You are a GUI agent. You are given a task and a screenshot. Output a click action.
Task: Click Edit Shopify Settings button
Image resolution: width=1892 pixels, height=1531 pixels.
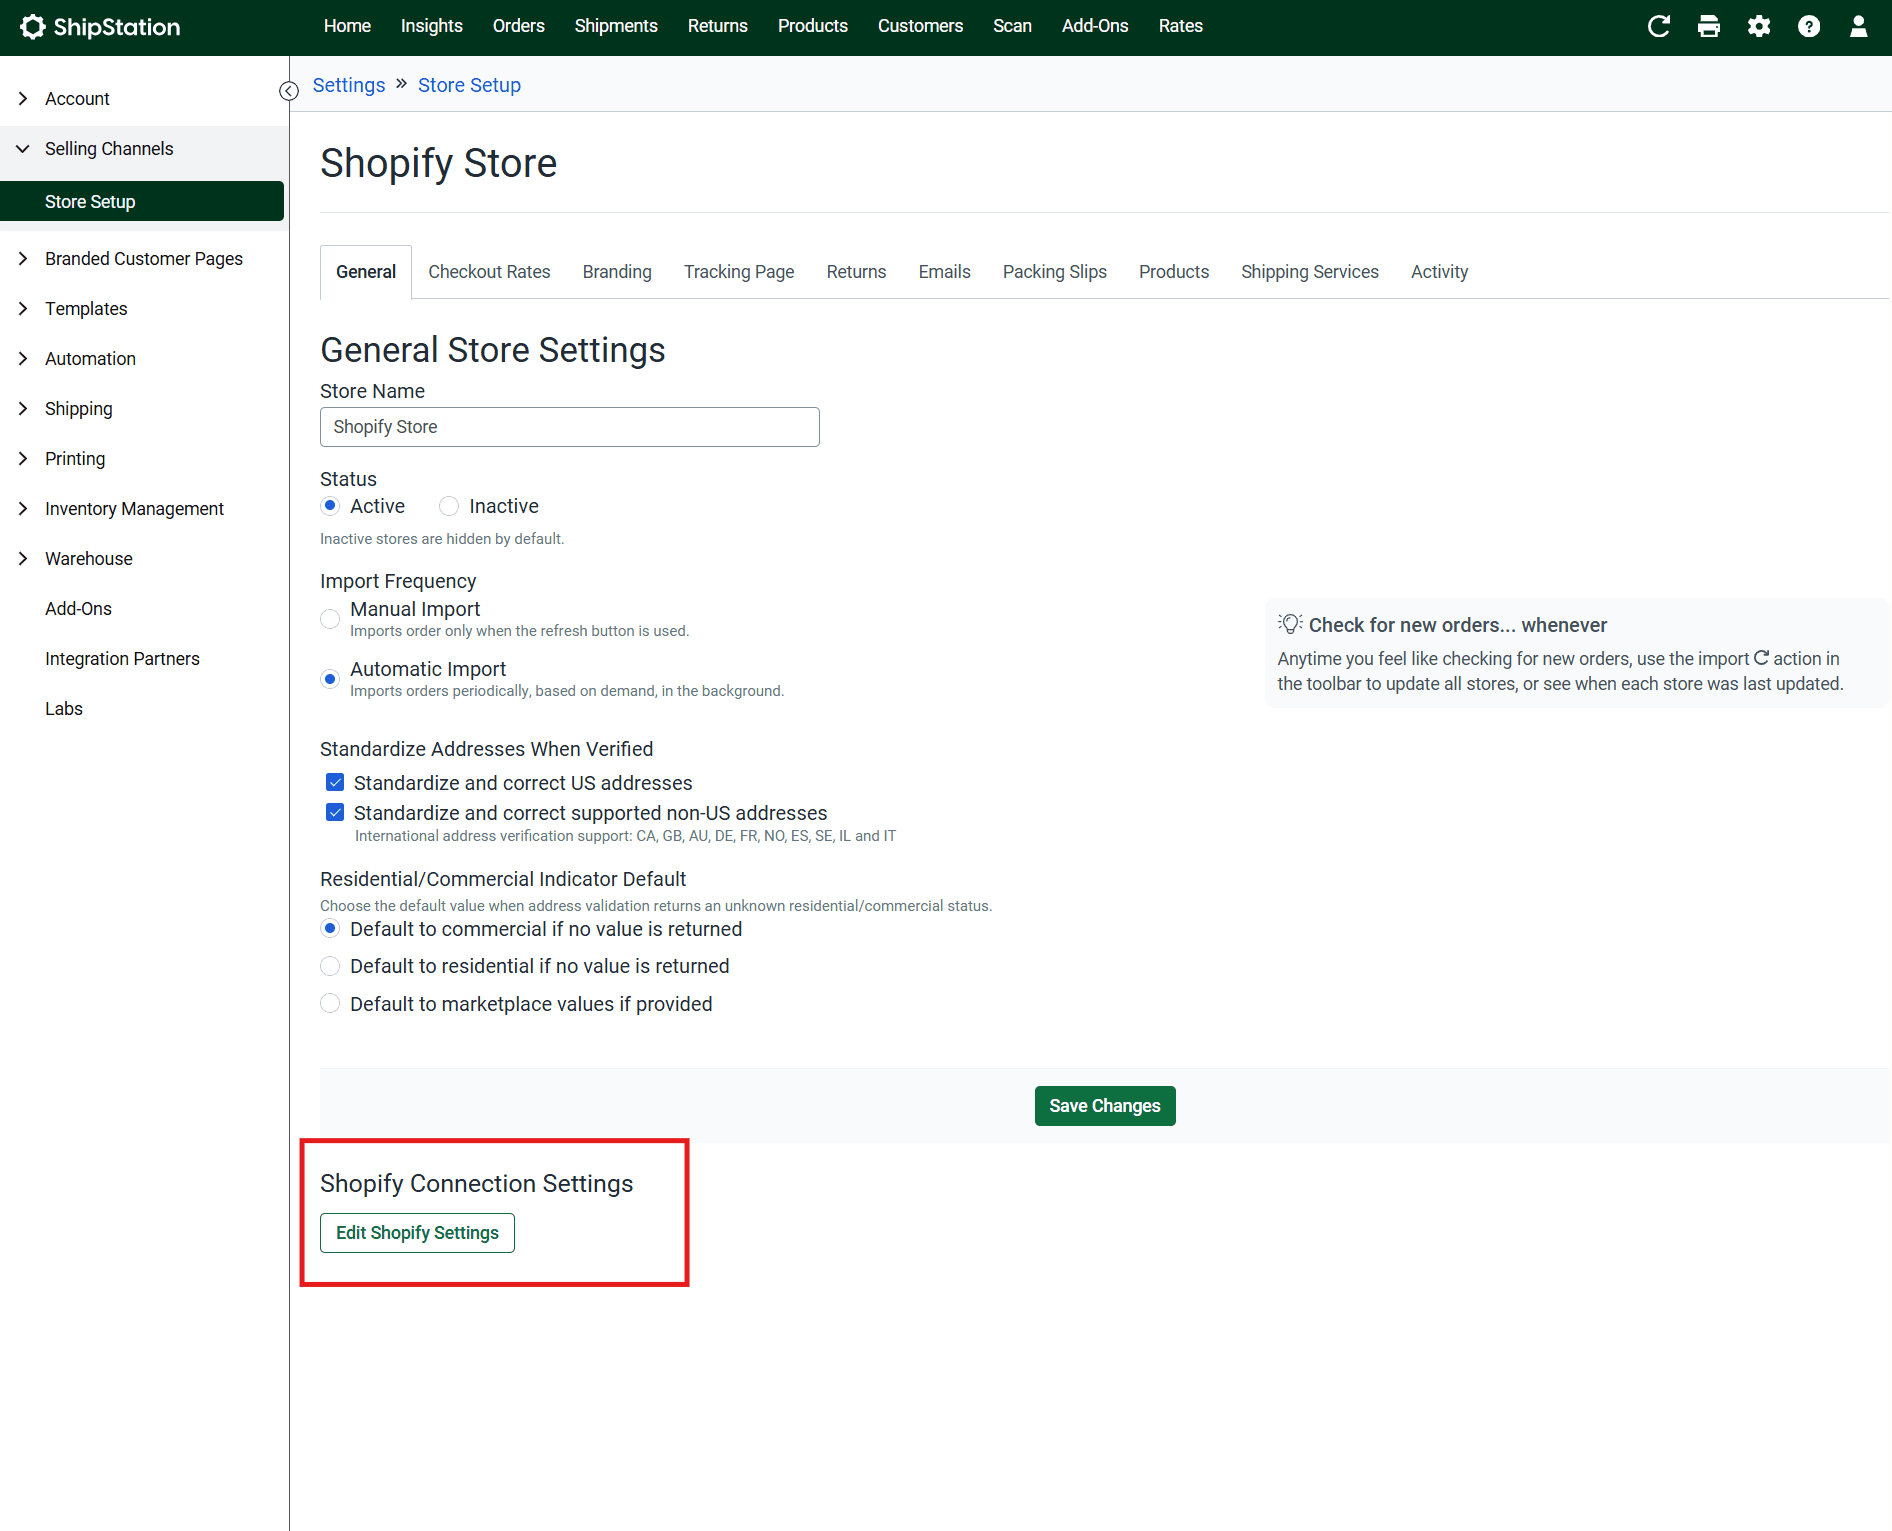click(x=417, y=1233)
